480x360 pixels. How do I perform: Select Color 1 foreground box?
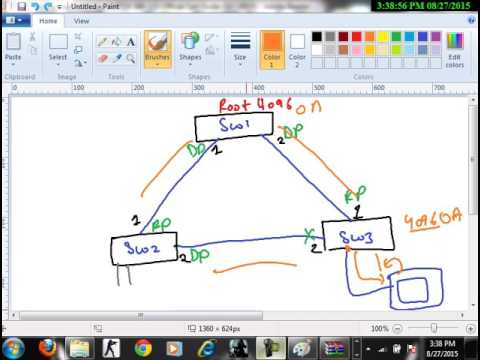click(x=272, y=50)
